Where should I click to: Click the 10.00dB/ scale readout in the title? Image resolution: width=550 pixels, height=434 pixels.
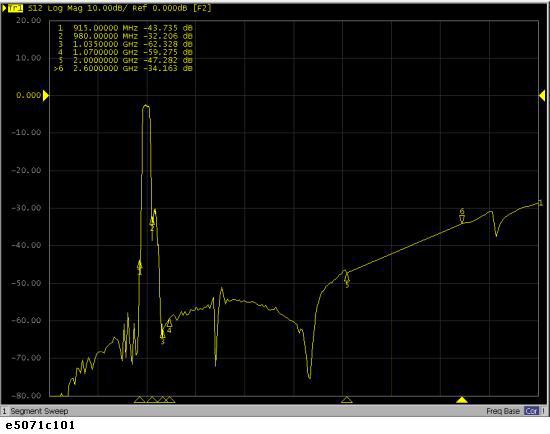point(107,8)
